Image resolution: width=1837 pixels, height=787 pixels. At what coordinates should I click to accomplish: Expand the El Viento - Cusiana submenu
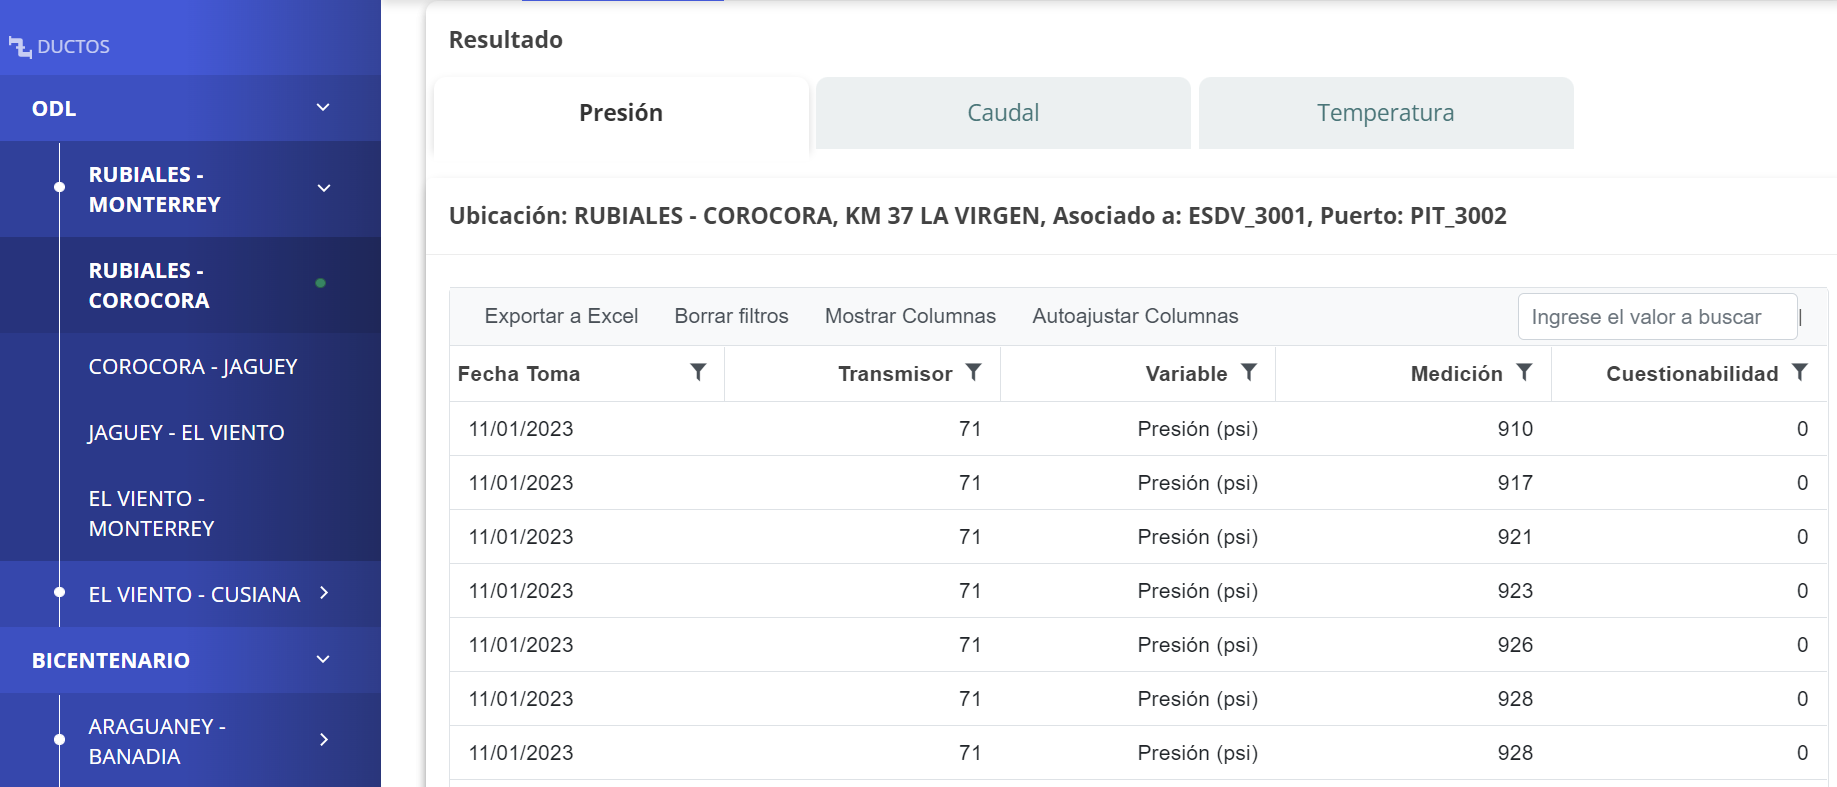pos(324,593)
